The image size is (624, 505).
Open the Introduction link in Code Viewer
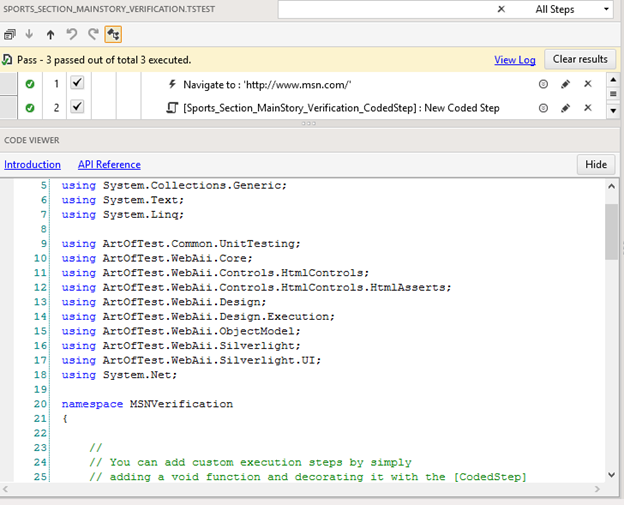(x=32, y=165)
